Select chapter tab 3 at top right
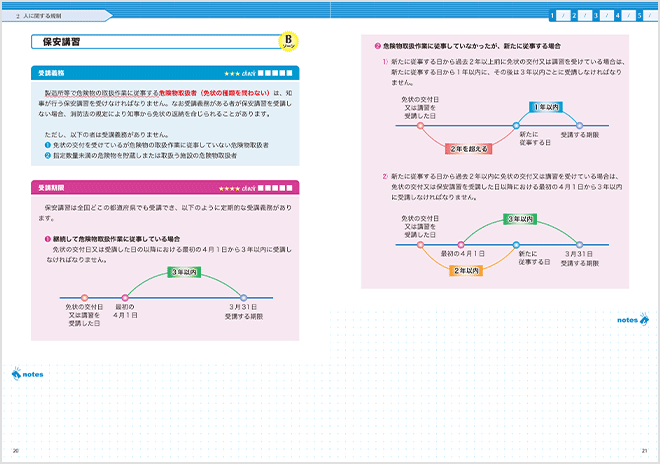The image size is (660, 464). click(x=597, y=15)
